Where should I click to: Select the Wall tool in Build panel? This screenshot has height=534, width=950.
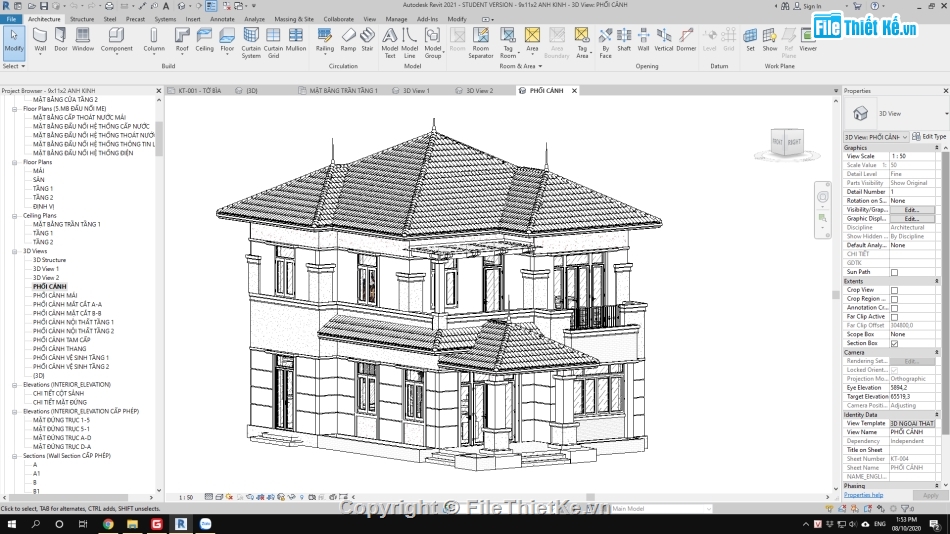40,40
